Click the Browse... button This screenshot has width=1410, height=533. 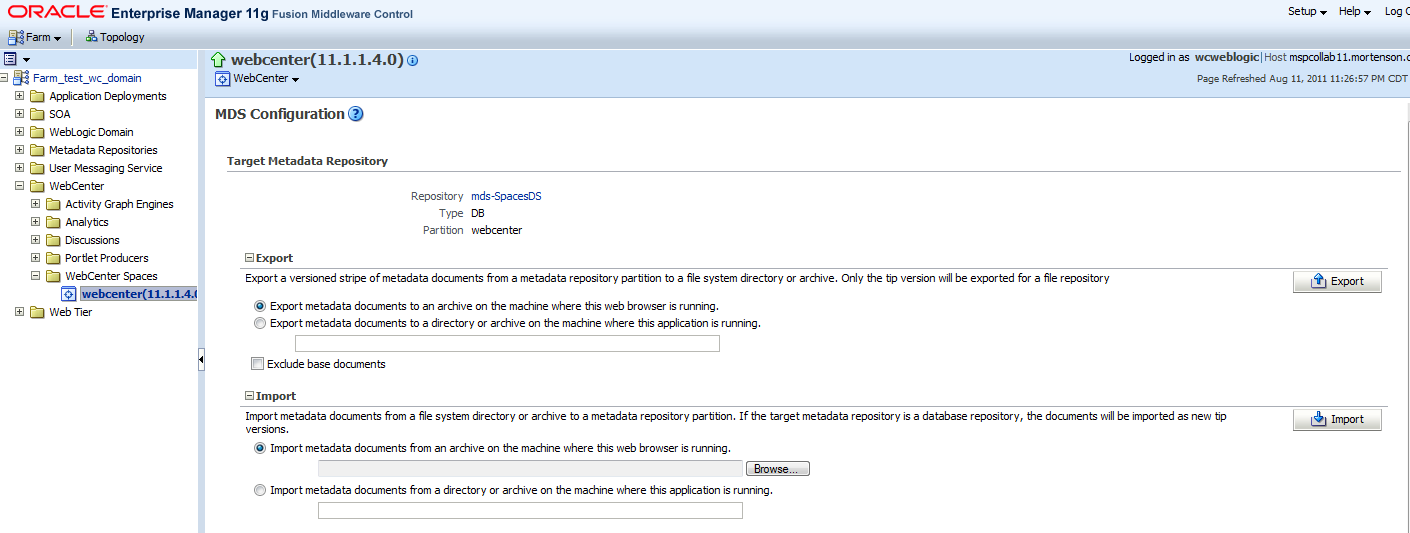[778, 469]
